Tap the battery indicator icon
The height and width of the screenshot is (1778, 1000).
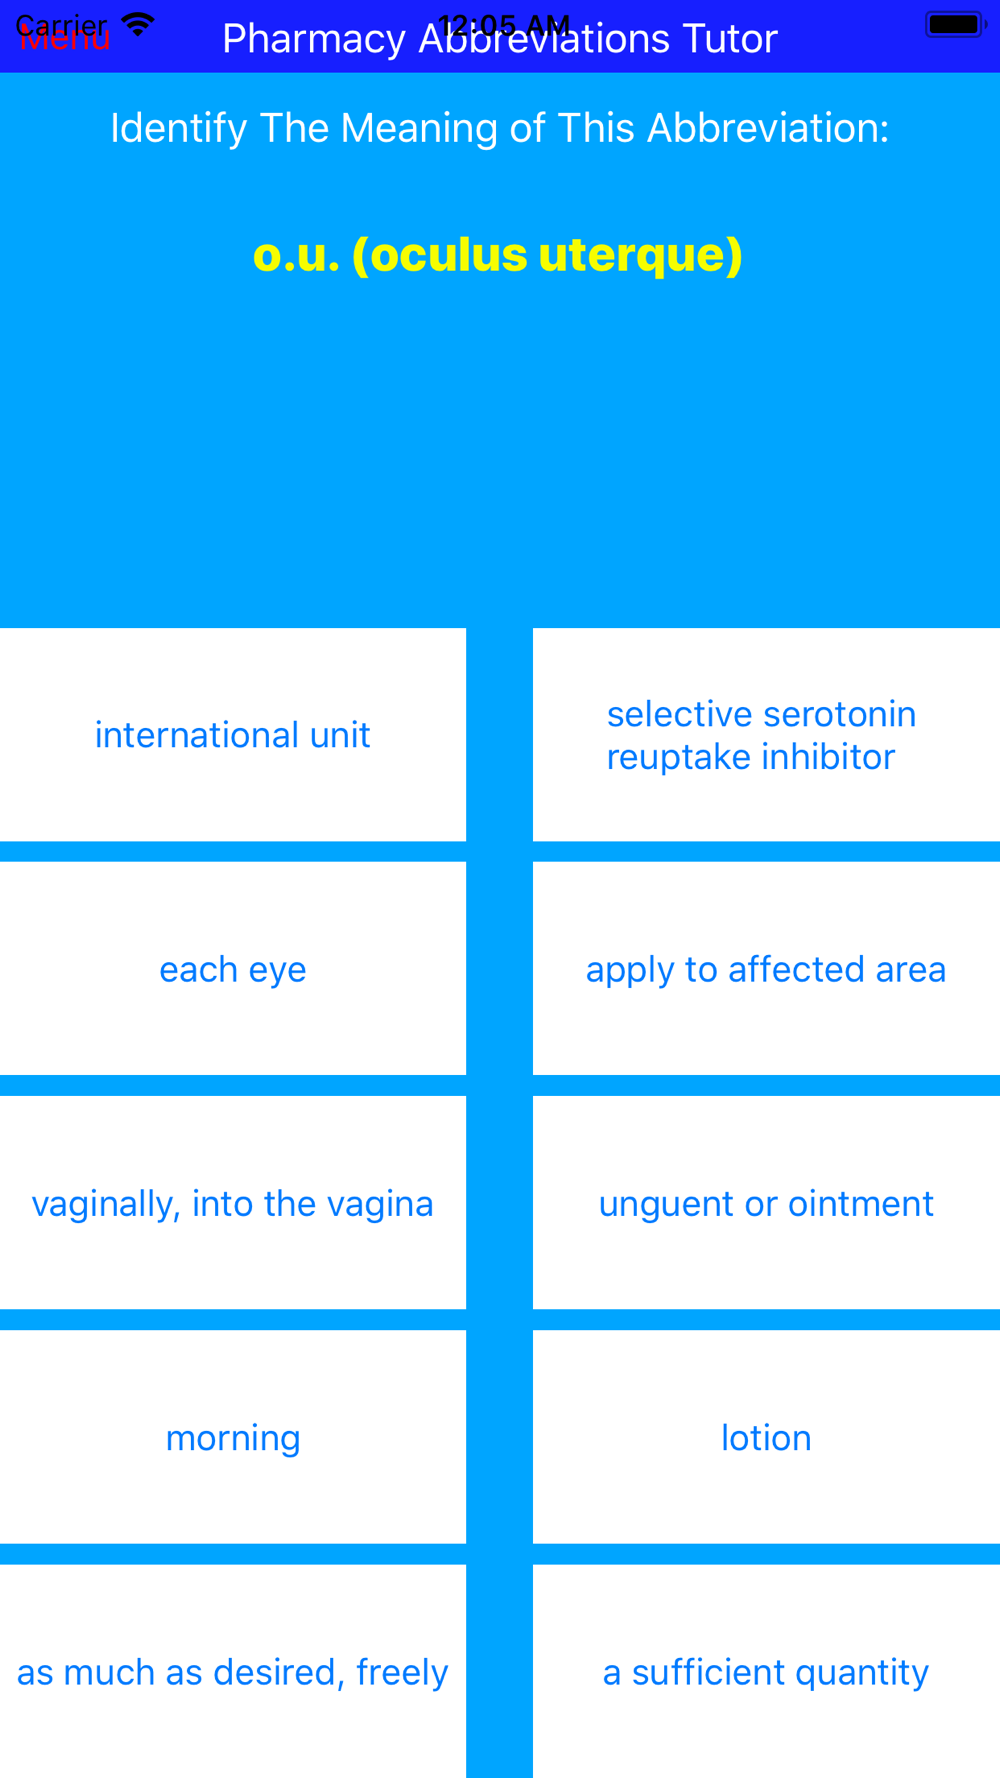(x=956, y=24)
